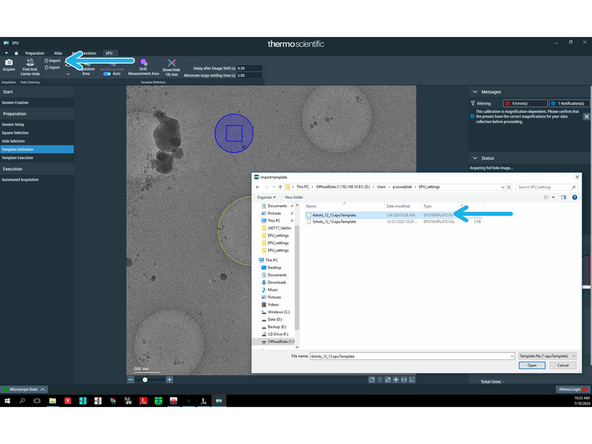Switch to the EPU tab

pyautogui.click(x=109, y=53)
